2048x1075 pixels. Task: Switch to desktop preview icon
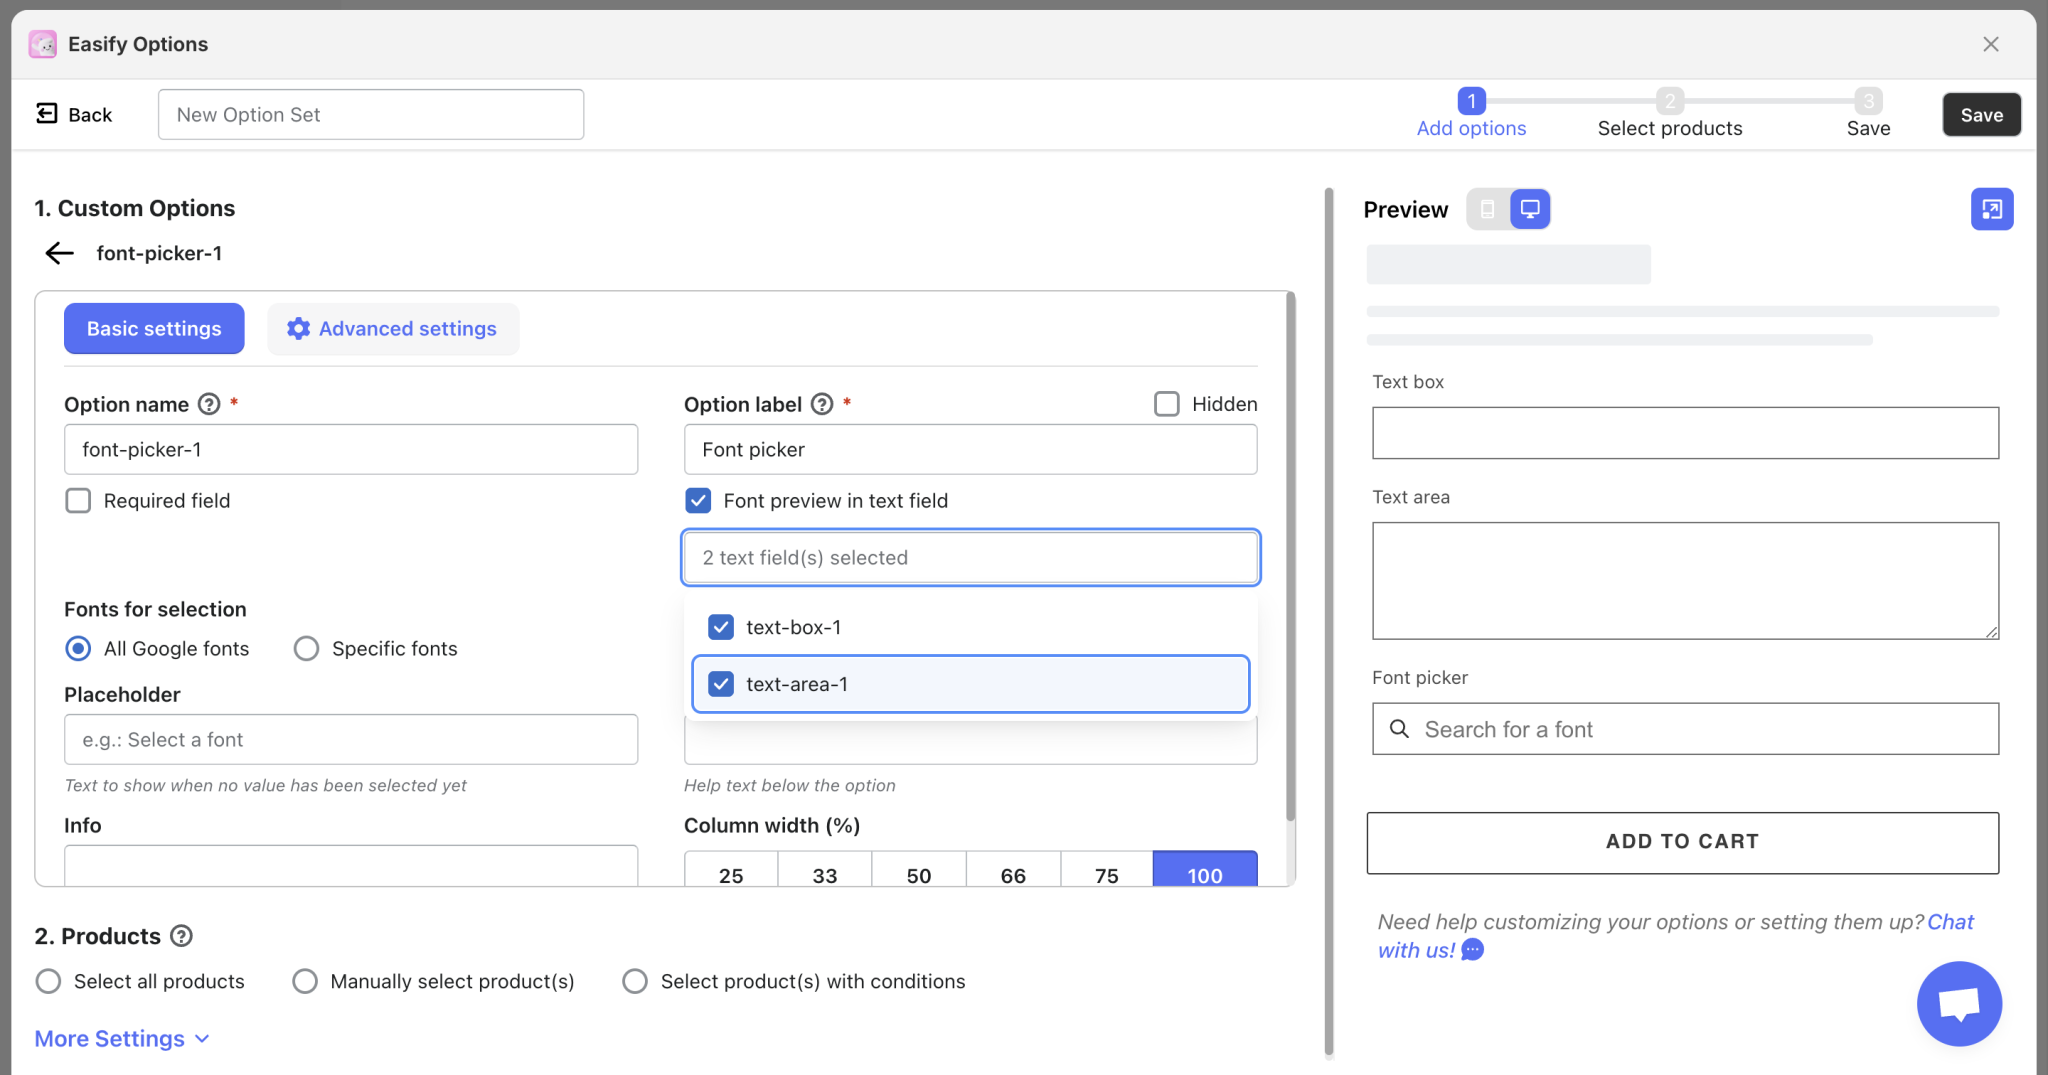[x=1530, y=209]
